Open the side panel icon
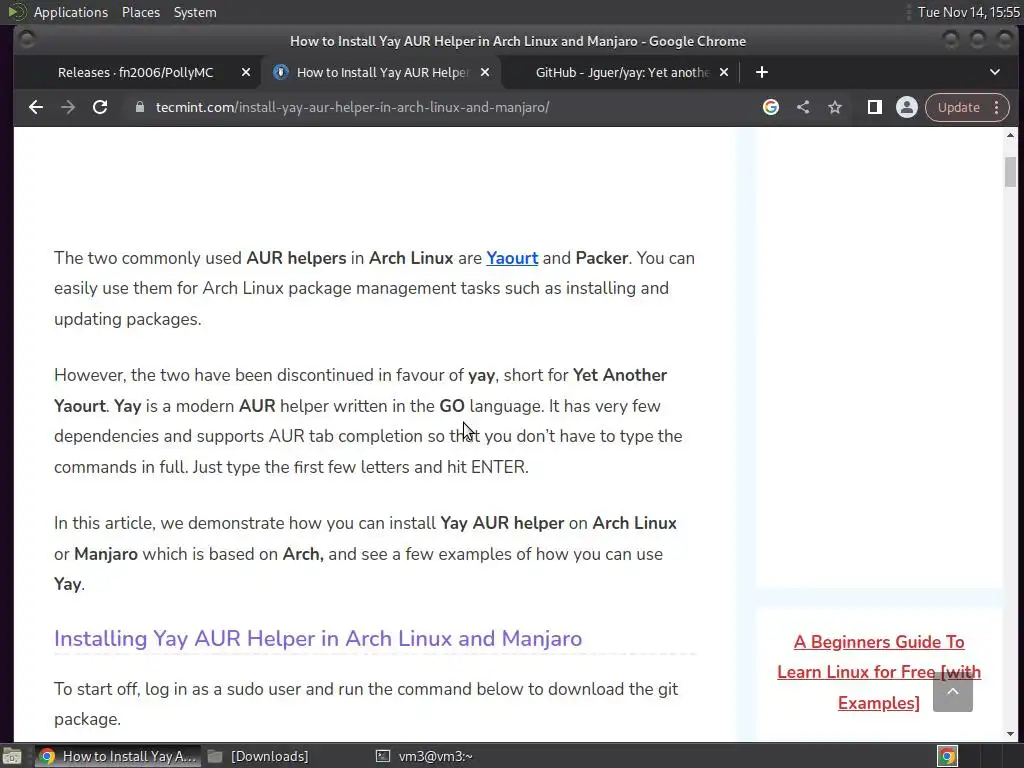 click(x=874, y=107)
